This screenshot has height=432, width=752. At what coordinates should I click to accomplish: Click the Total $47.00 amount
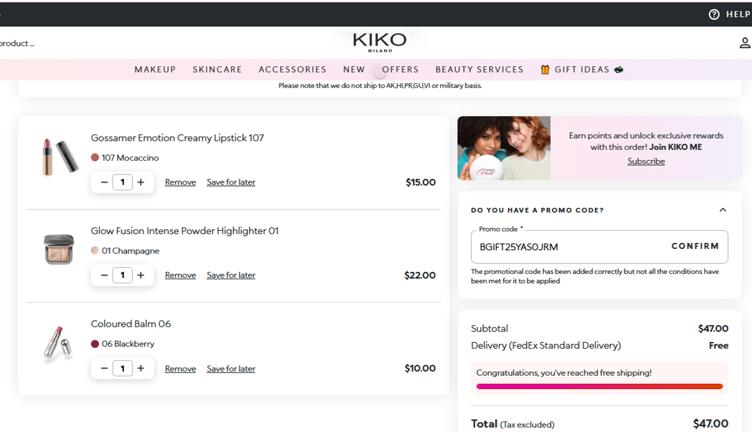pos(711,424)
